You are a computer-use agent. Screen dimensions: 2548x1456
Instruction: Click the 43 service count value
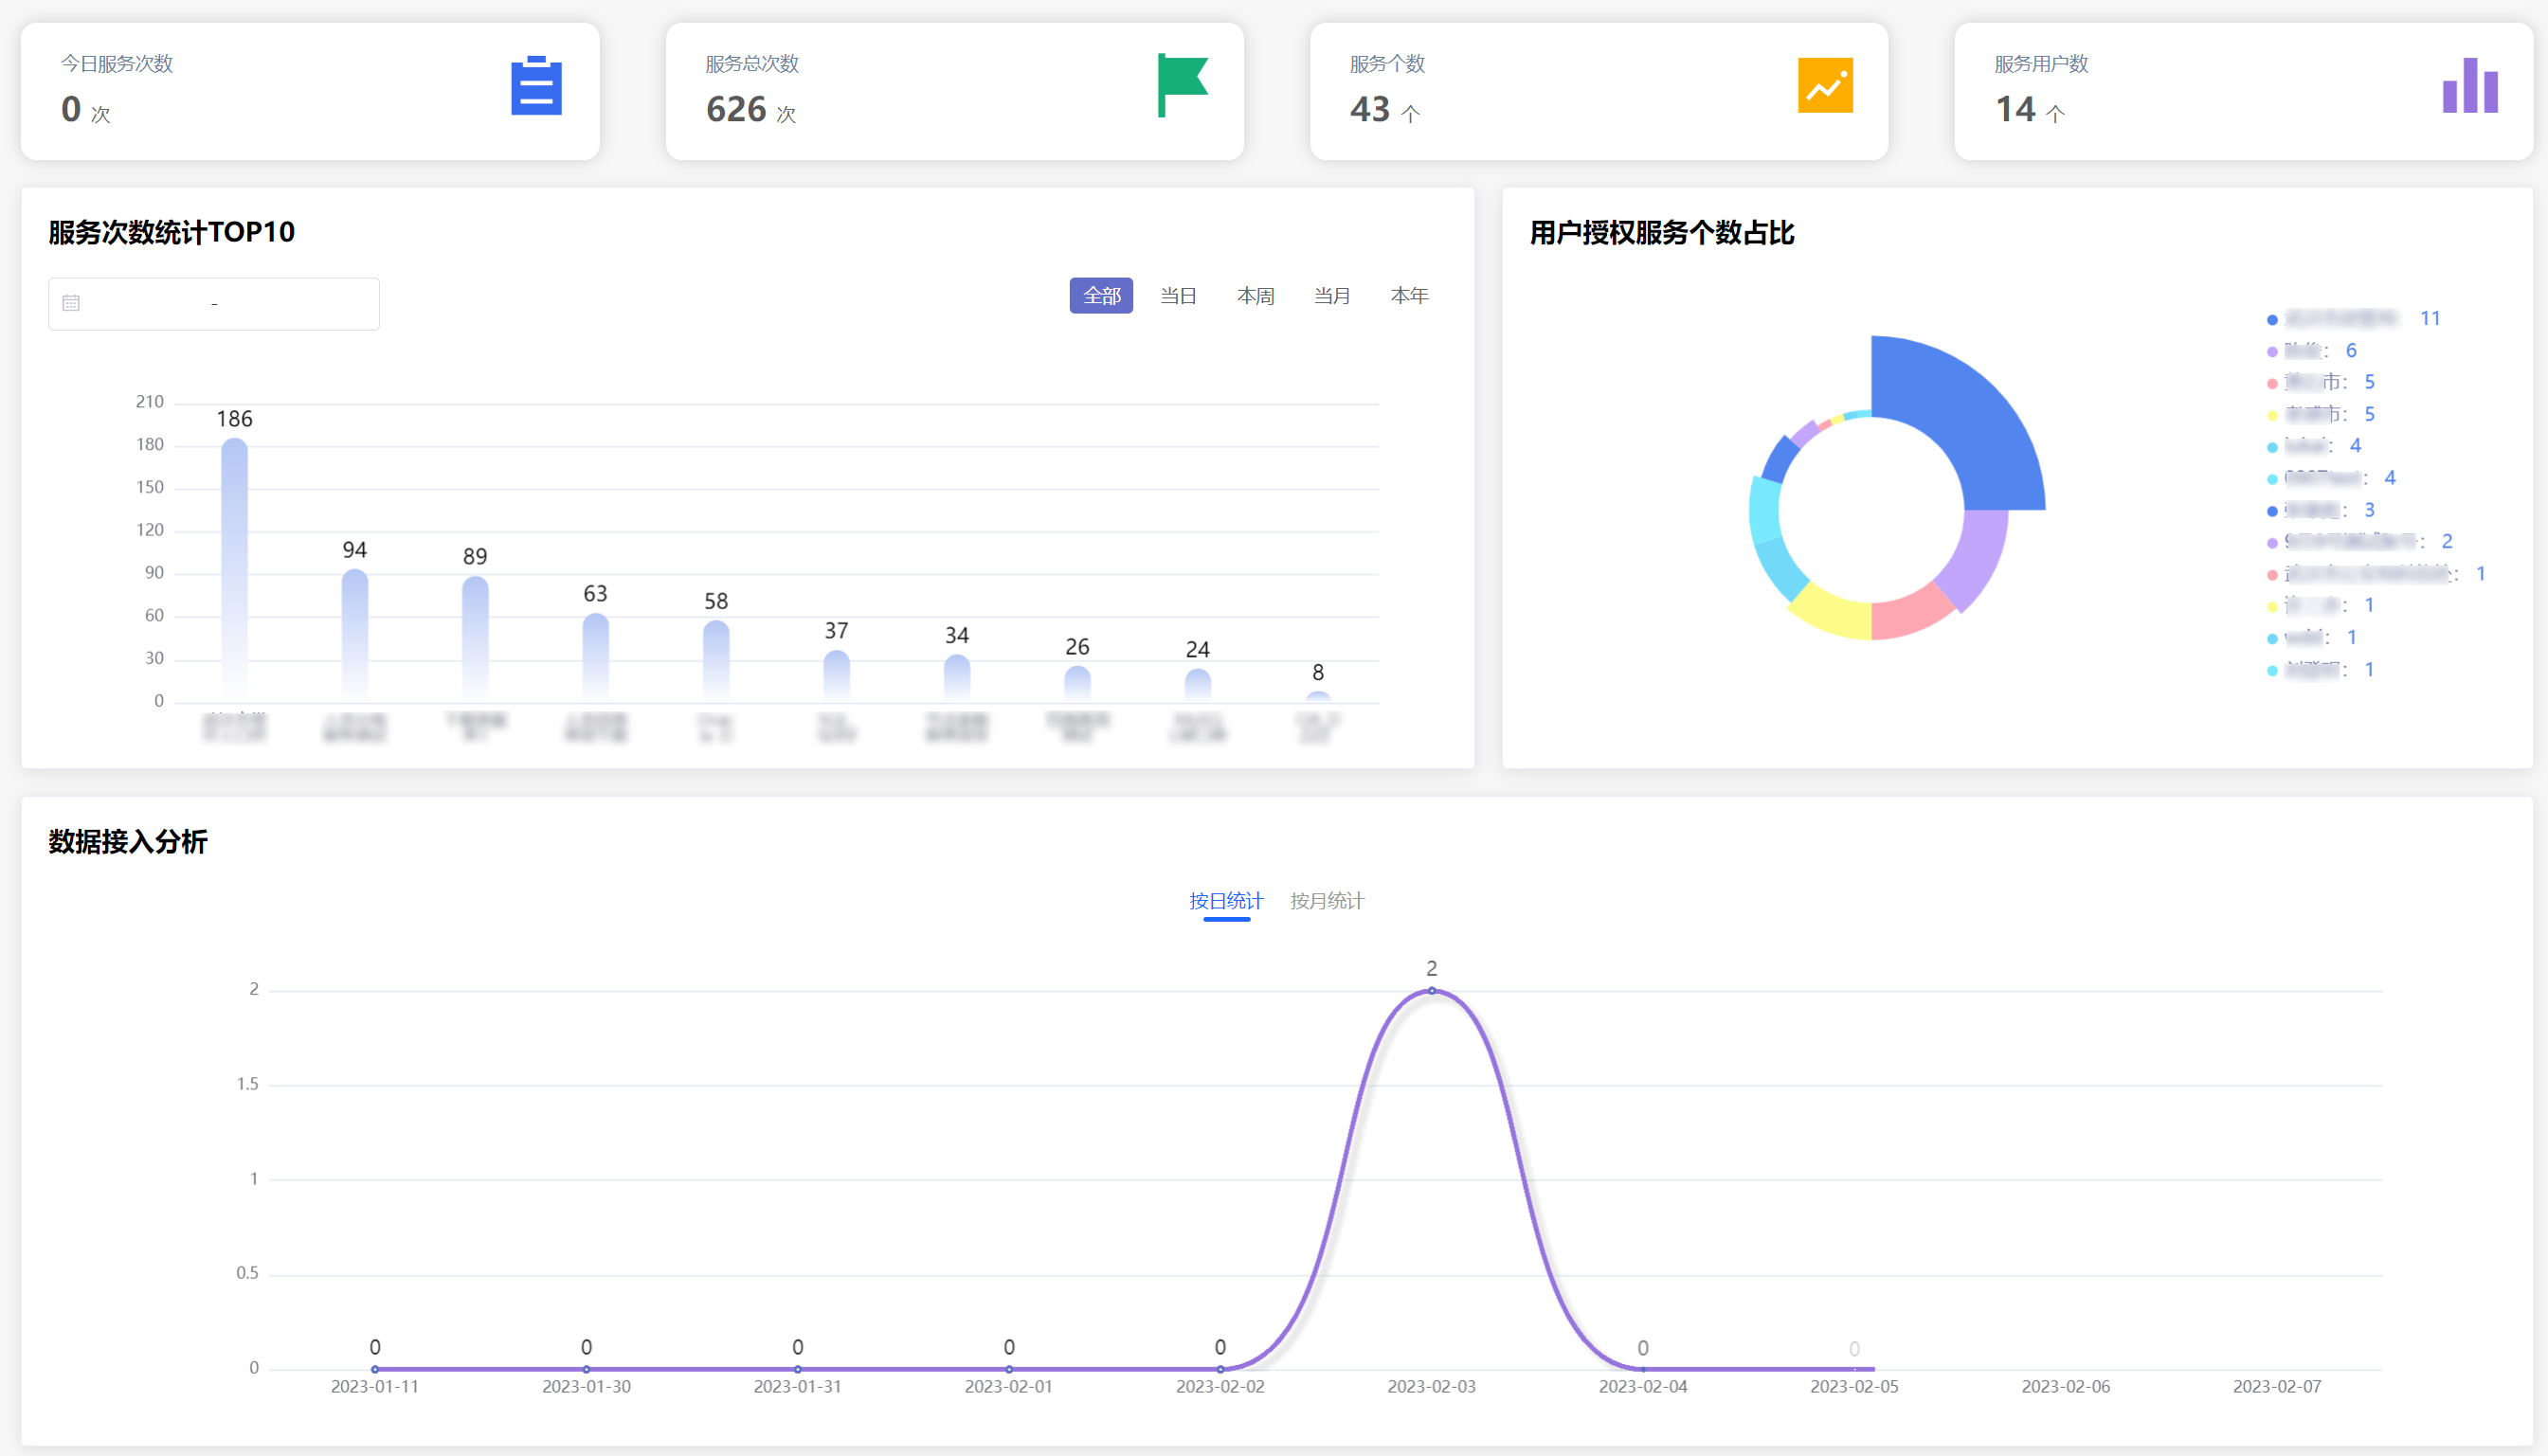pos(1370,109)
